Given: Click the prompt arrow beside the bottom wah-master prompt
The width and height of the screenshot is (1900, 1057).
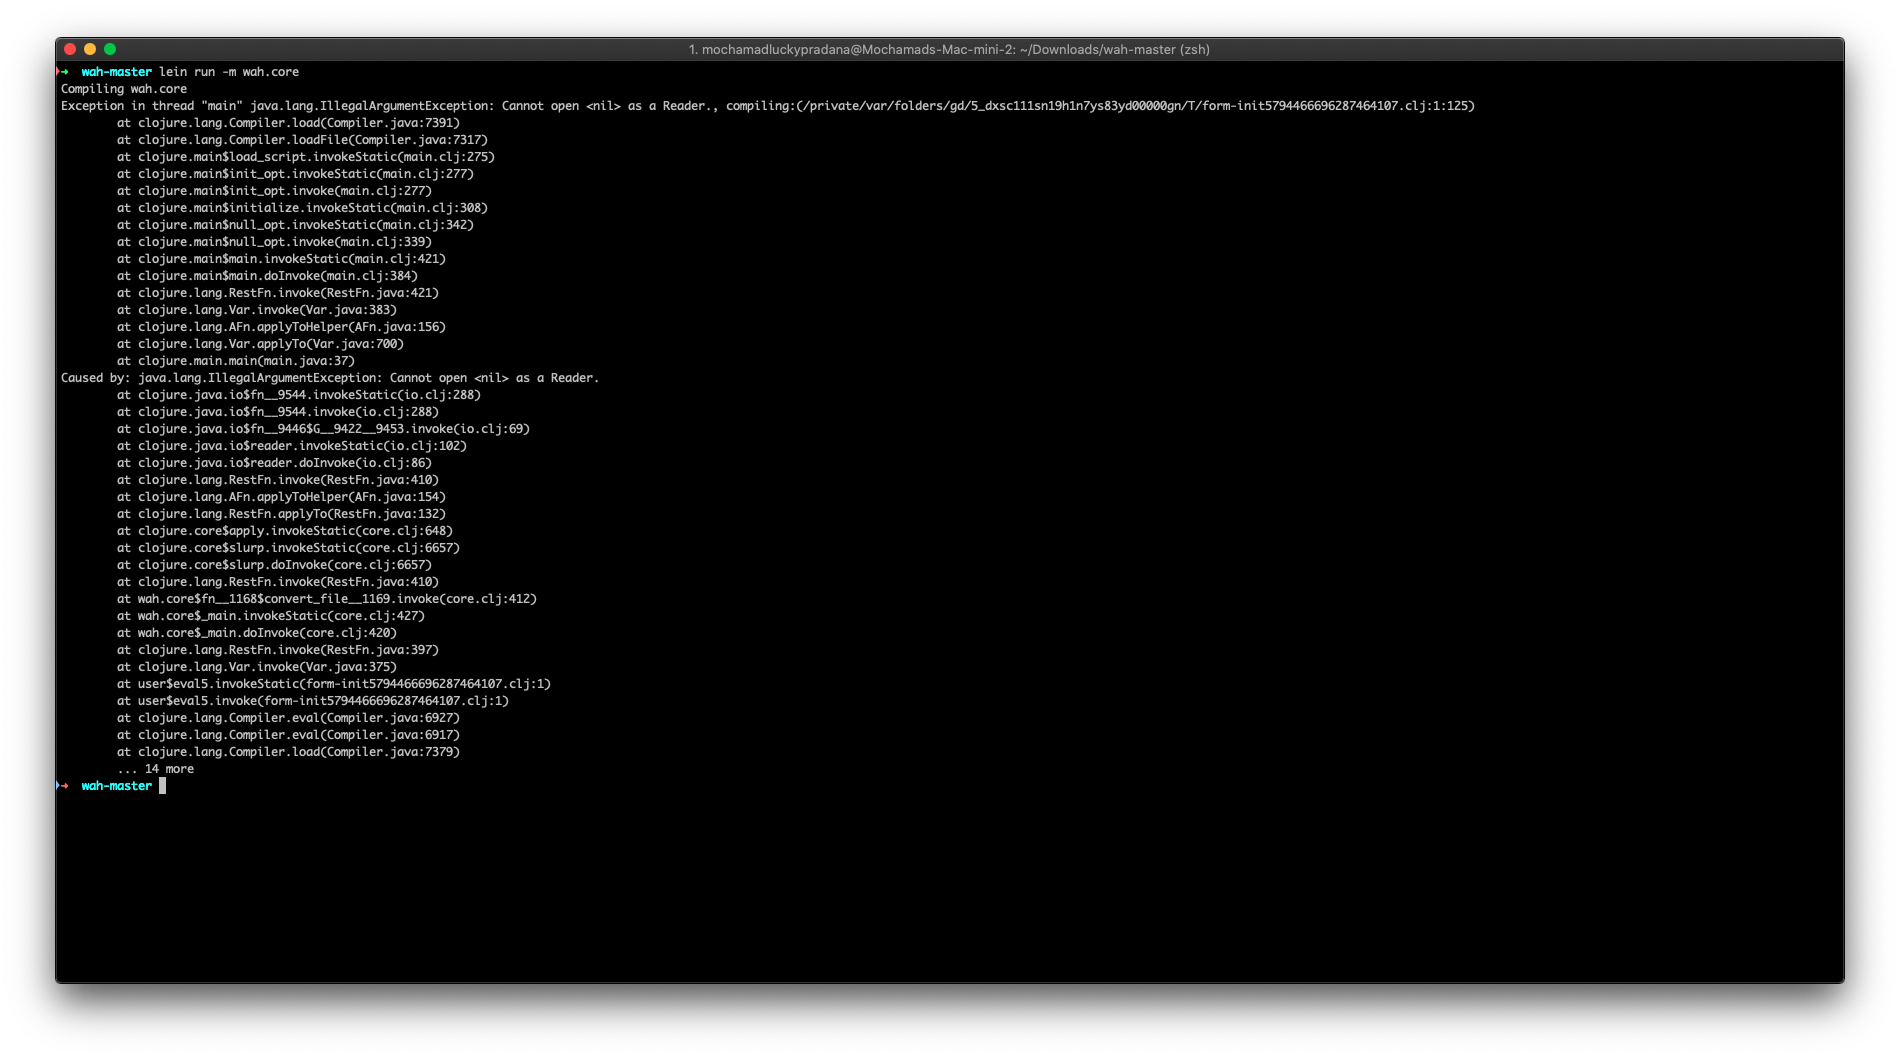Looking at the screenshot, I should click(63, 786).
